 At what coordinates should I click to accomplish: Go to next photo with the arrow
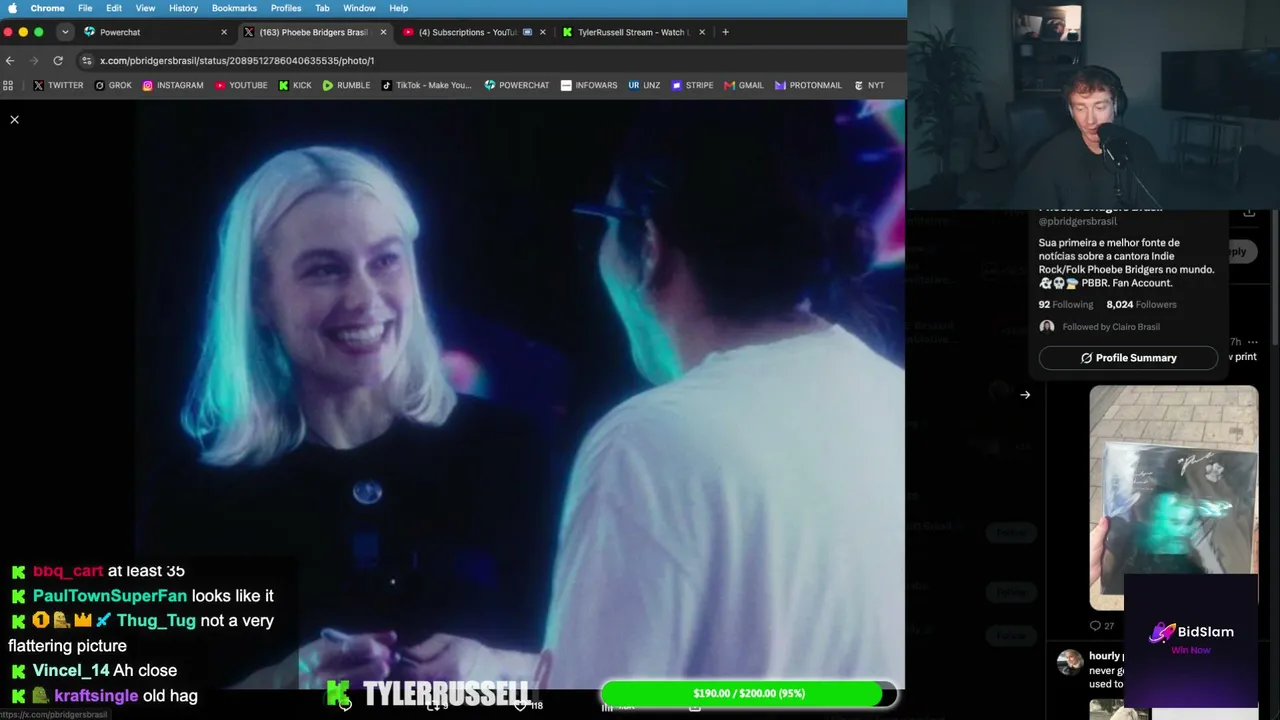pos(1025,395)
